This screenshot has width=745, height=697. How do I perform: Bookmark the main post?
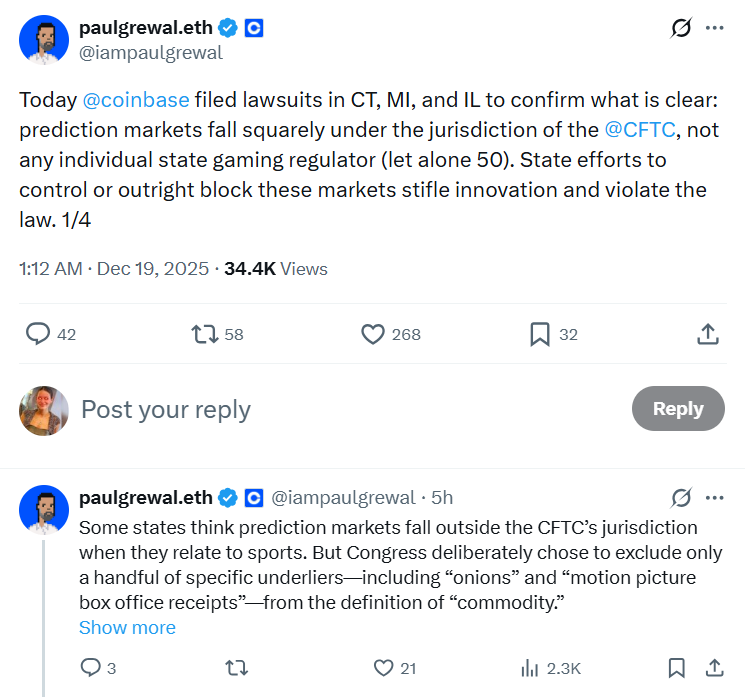point(540,334)
